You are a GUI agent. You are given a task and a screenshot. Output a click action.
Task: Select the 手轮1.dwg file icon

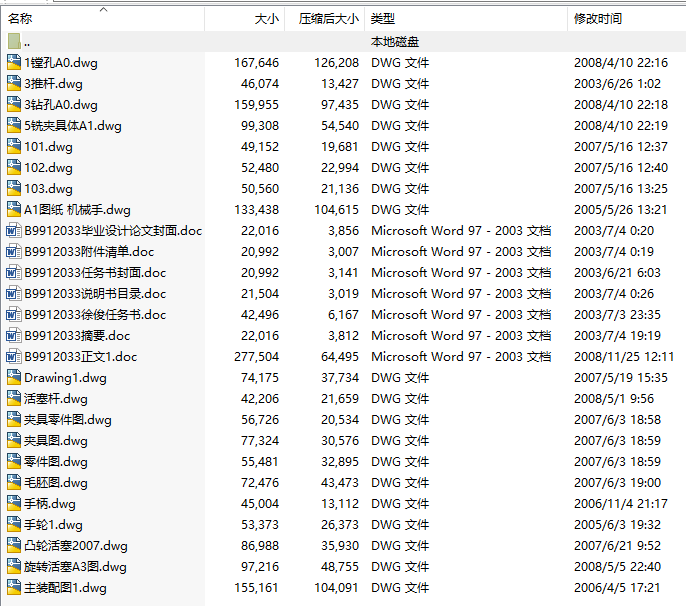click(x=14, y=525)
